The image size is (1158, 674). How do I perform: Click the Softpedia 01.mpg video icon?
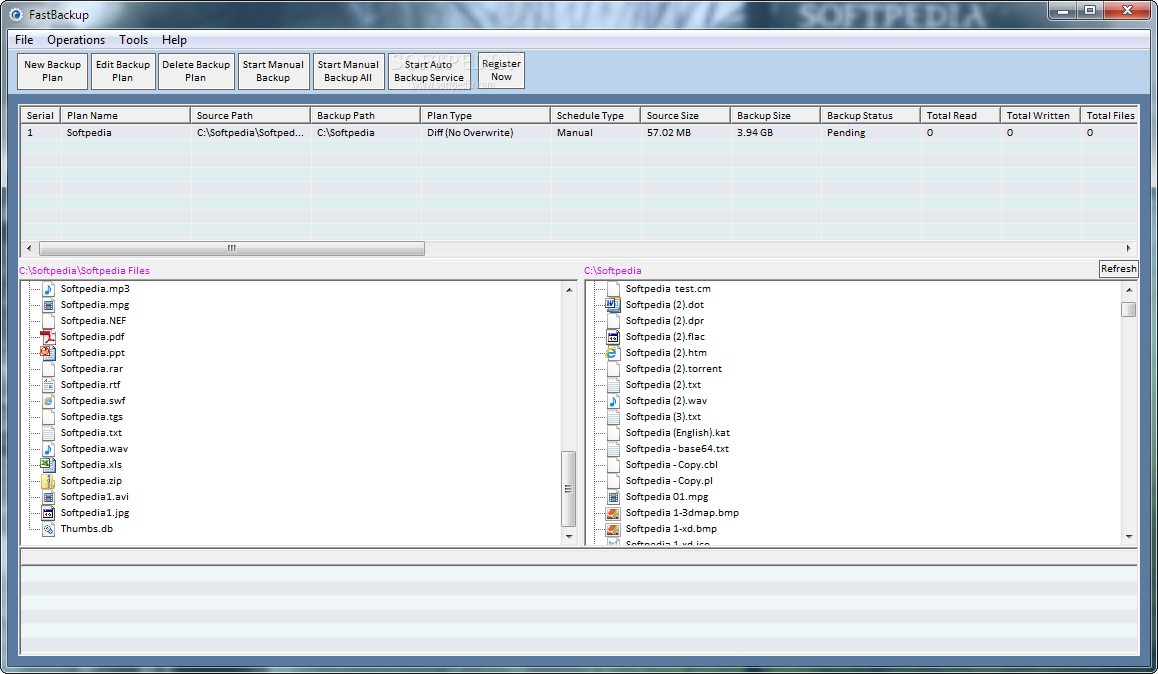coord(613,497)
